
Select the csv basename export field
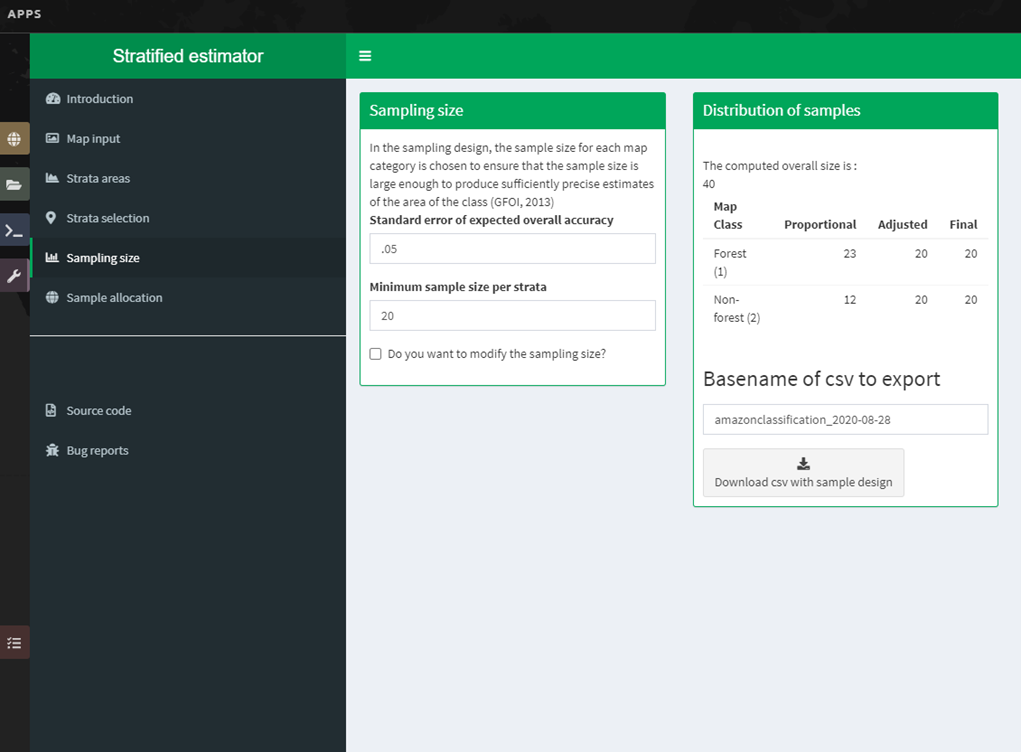845,419
